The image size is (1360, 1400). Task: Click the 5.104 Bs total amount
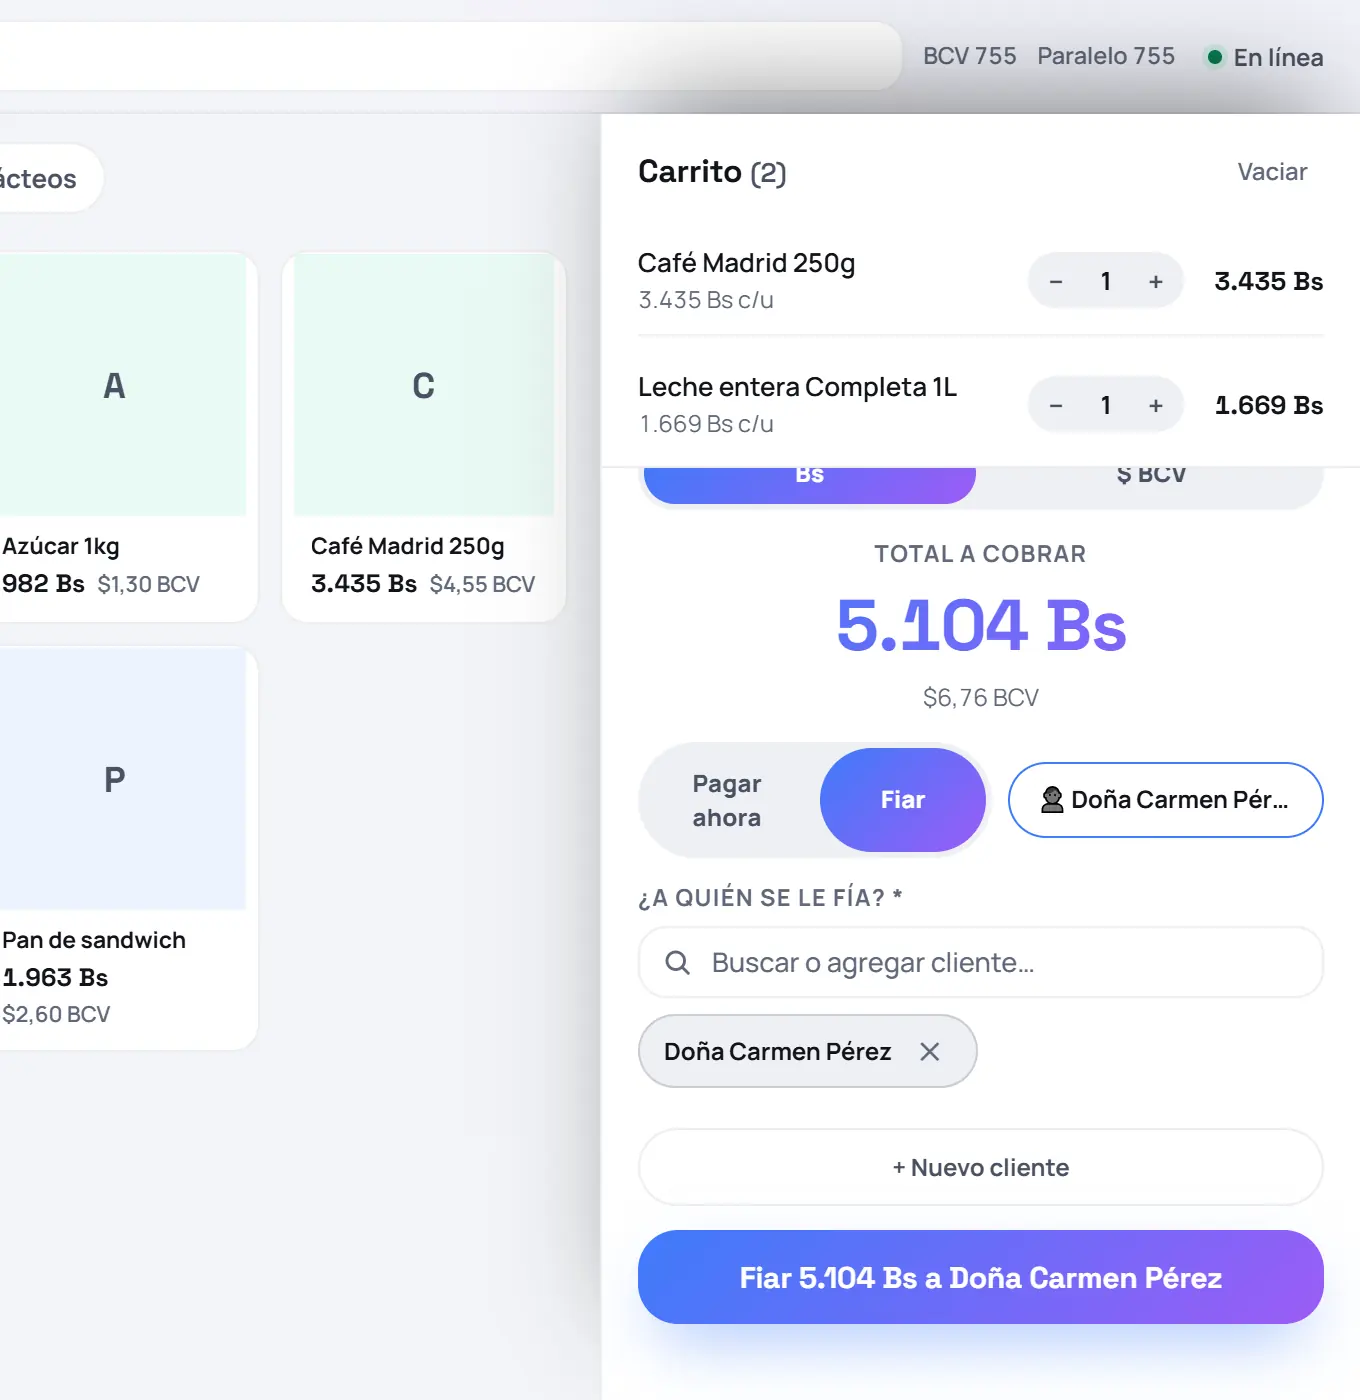pos(981,626)
